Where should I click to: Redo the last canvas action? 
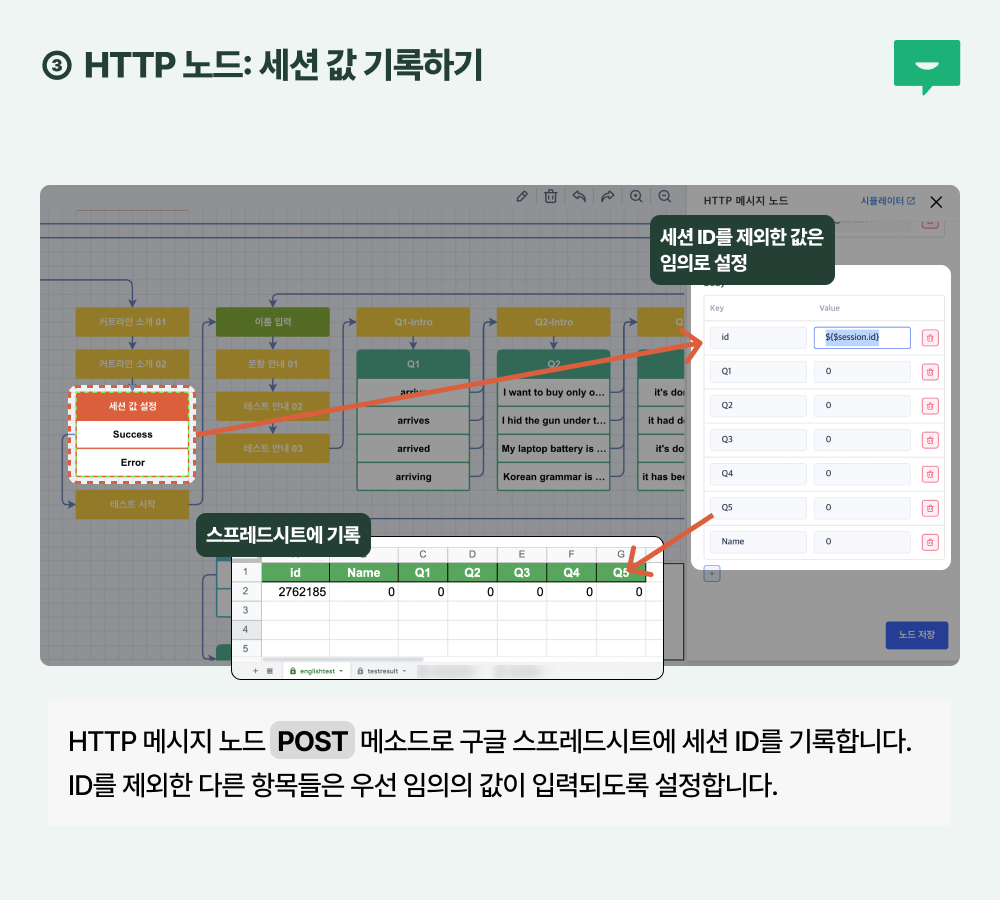(x=607, y=196)
